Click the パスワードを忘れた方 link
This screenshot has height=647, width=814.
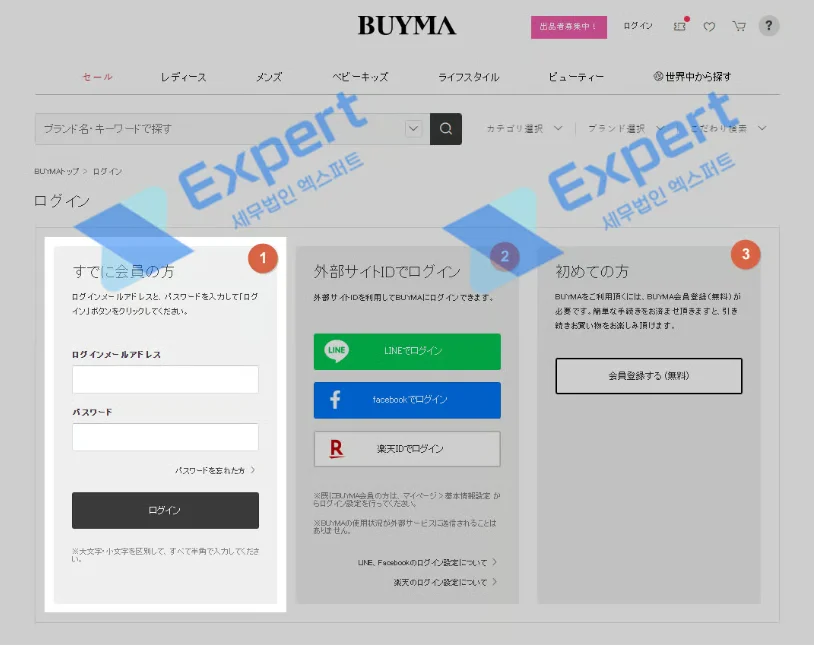point(215,470)
